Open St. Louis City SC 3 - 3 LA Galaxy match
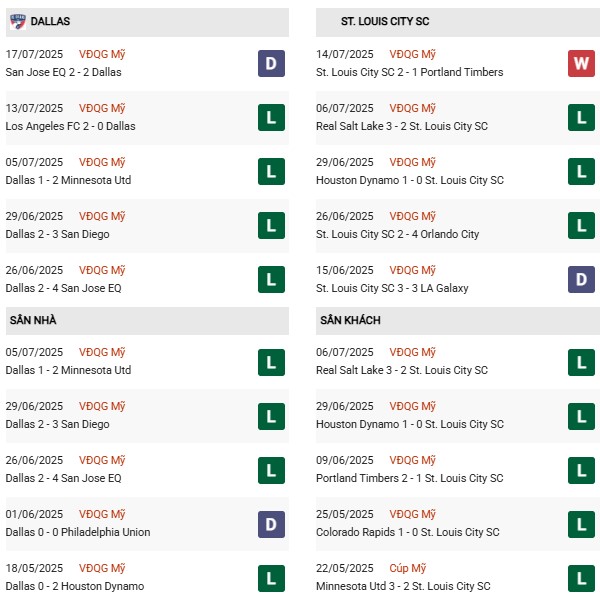The height and width of the screenshot is (602, 600). (392, 288)
